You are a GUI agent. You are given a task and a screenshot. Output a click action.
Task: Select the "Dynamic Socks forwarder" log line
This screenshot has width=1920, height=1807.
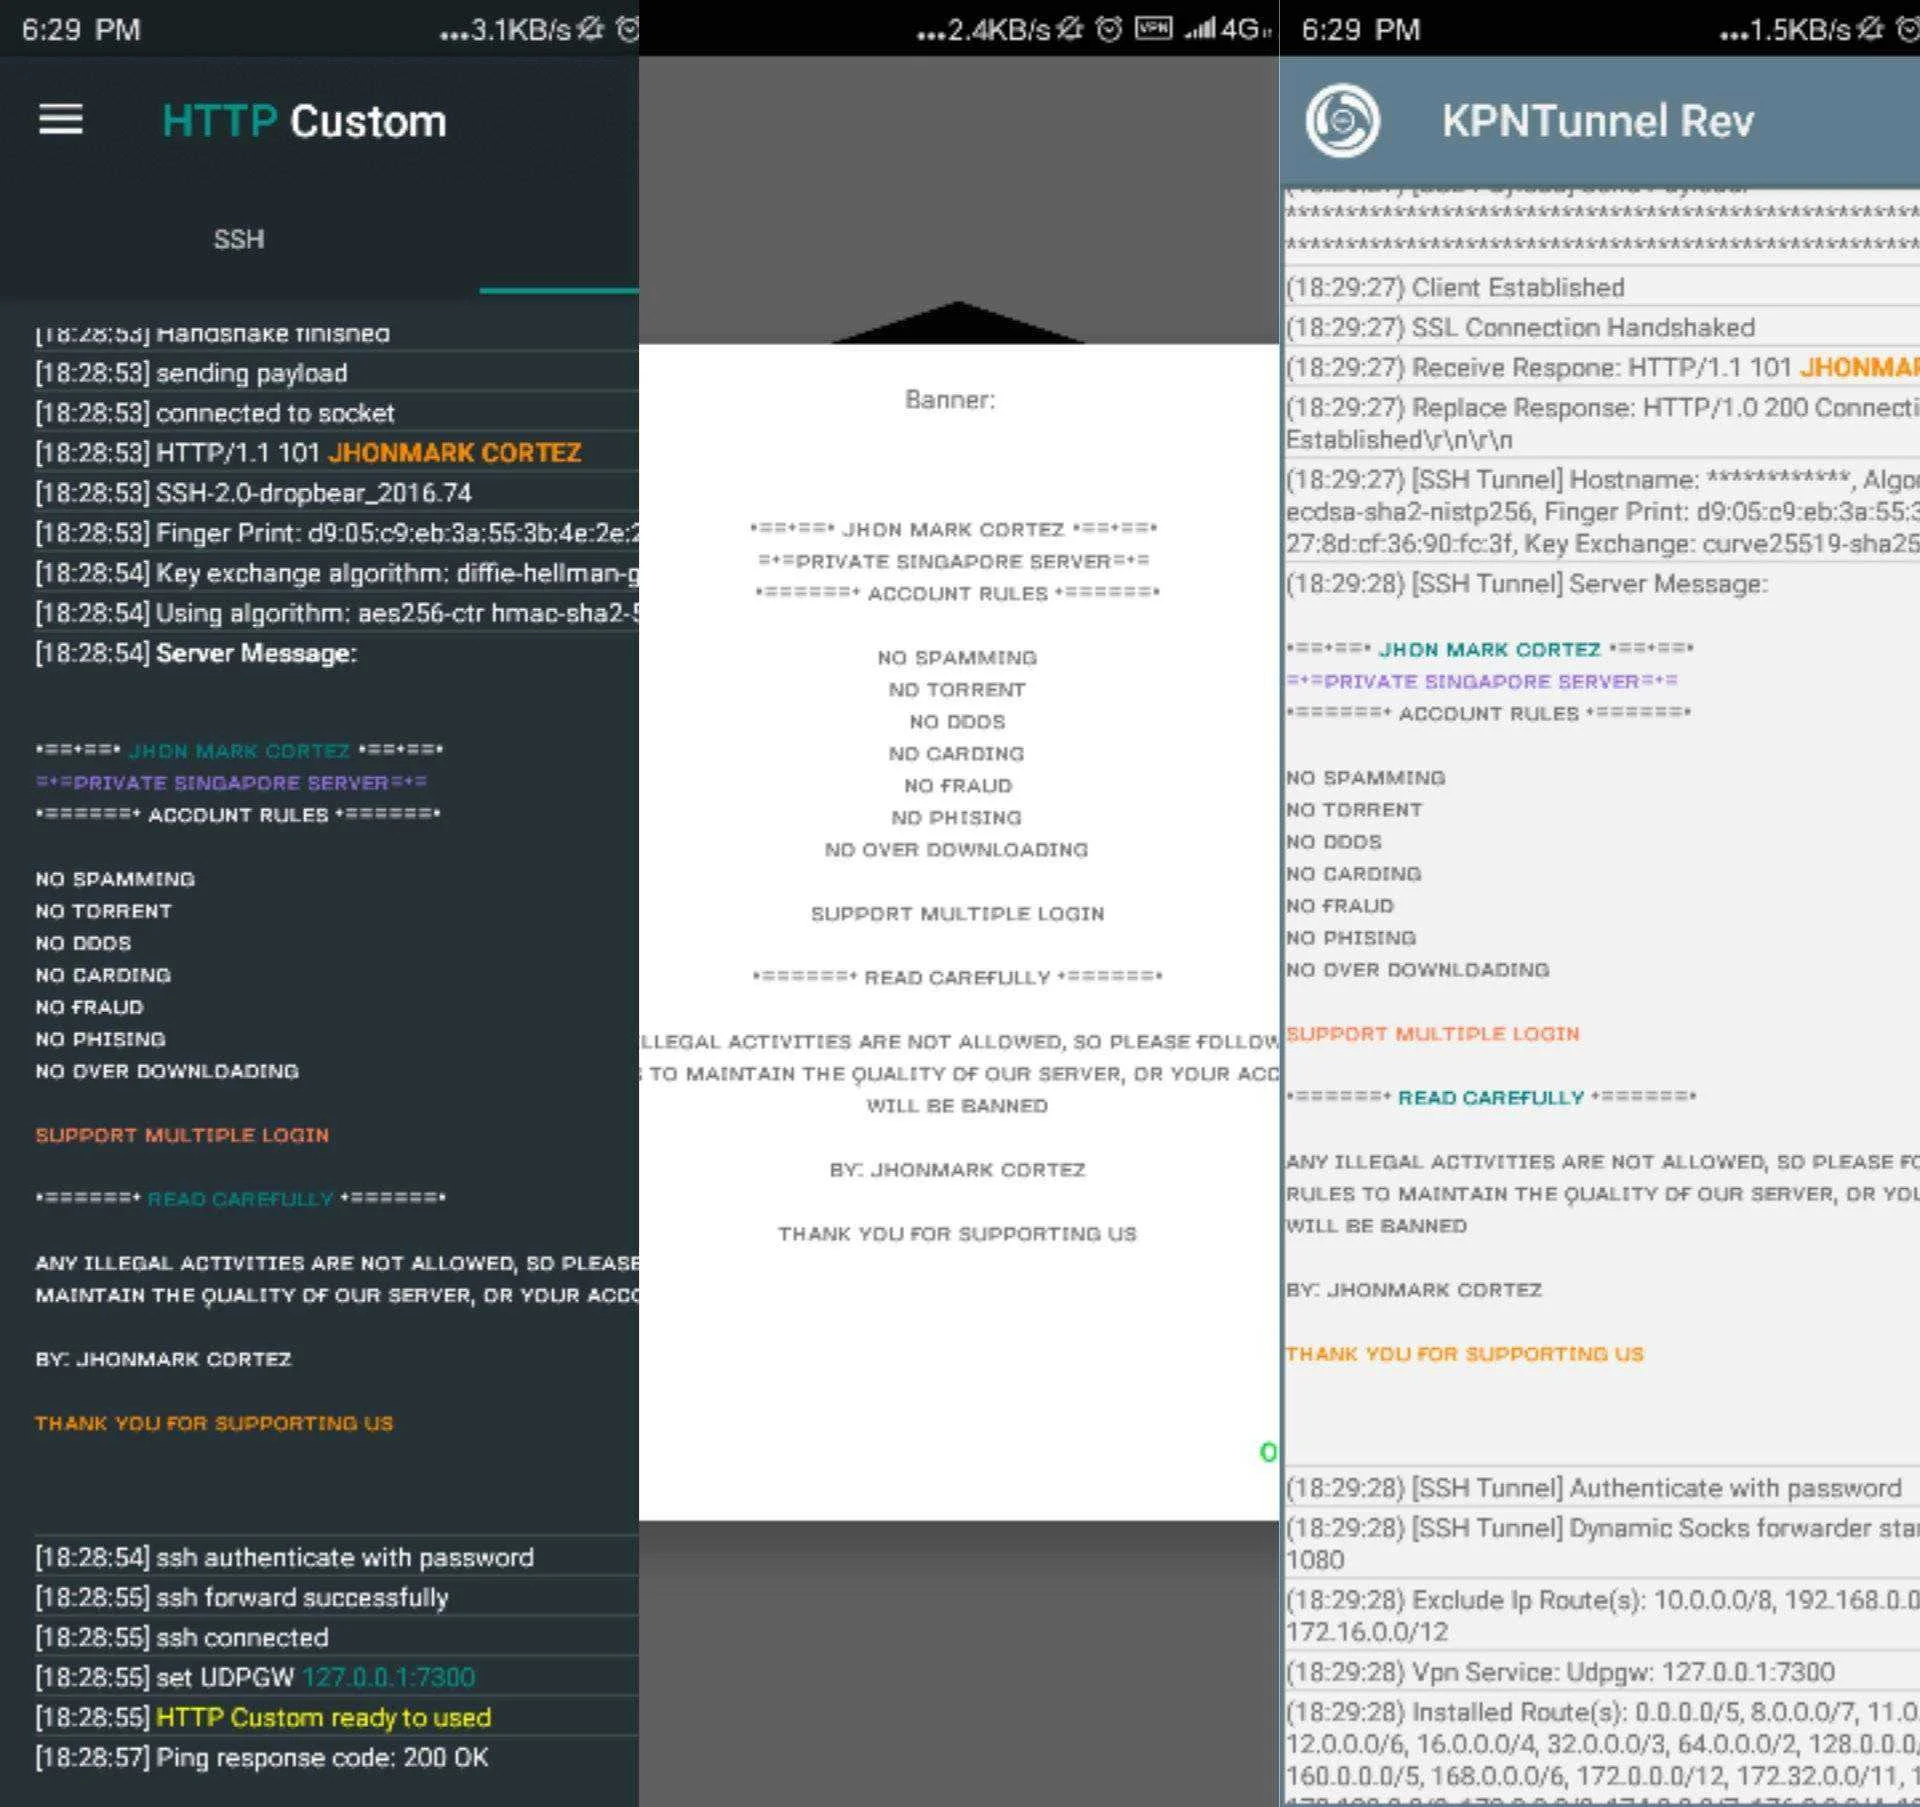[1602, 1543]
